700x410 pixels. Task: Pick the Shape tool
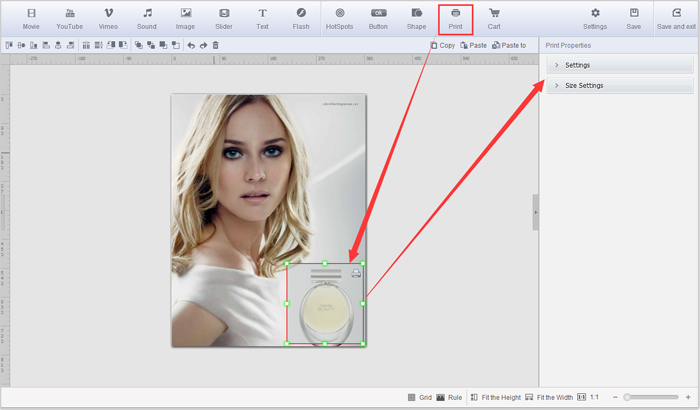(x=416, y=18)
